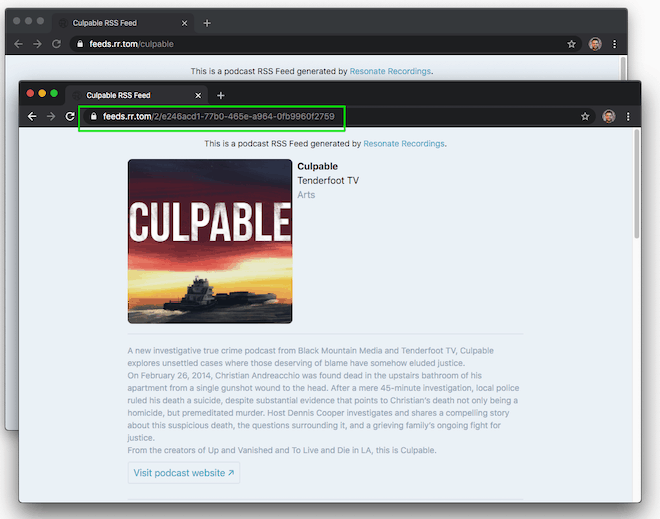The width and height of the screenshot is (660, 519).
Task: Click the back arrow in the background window
Action: point(18,44)
